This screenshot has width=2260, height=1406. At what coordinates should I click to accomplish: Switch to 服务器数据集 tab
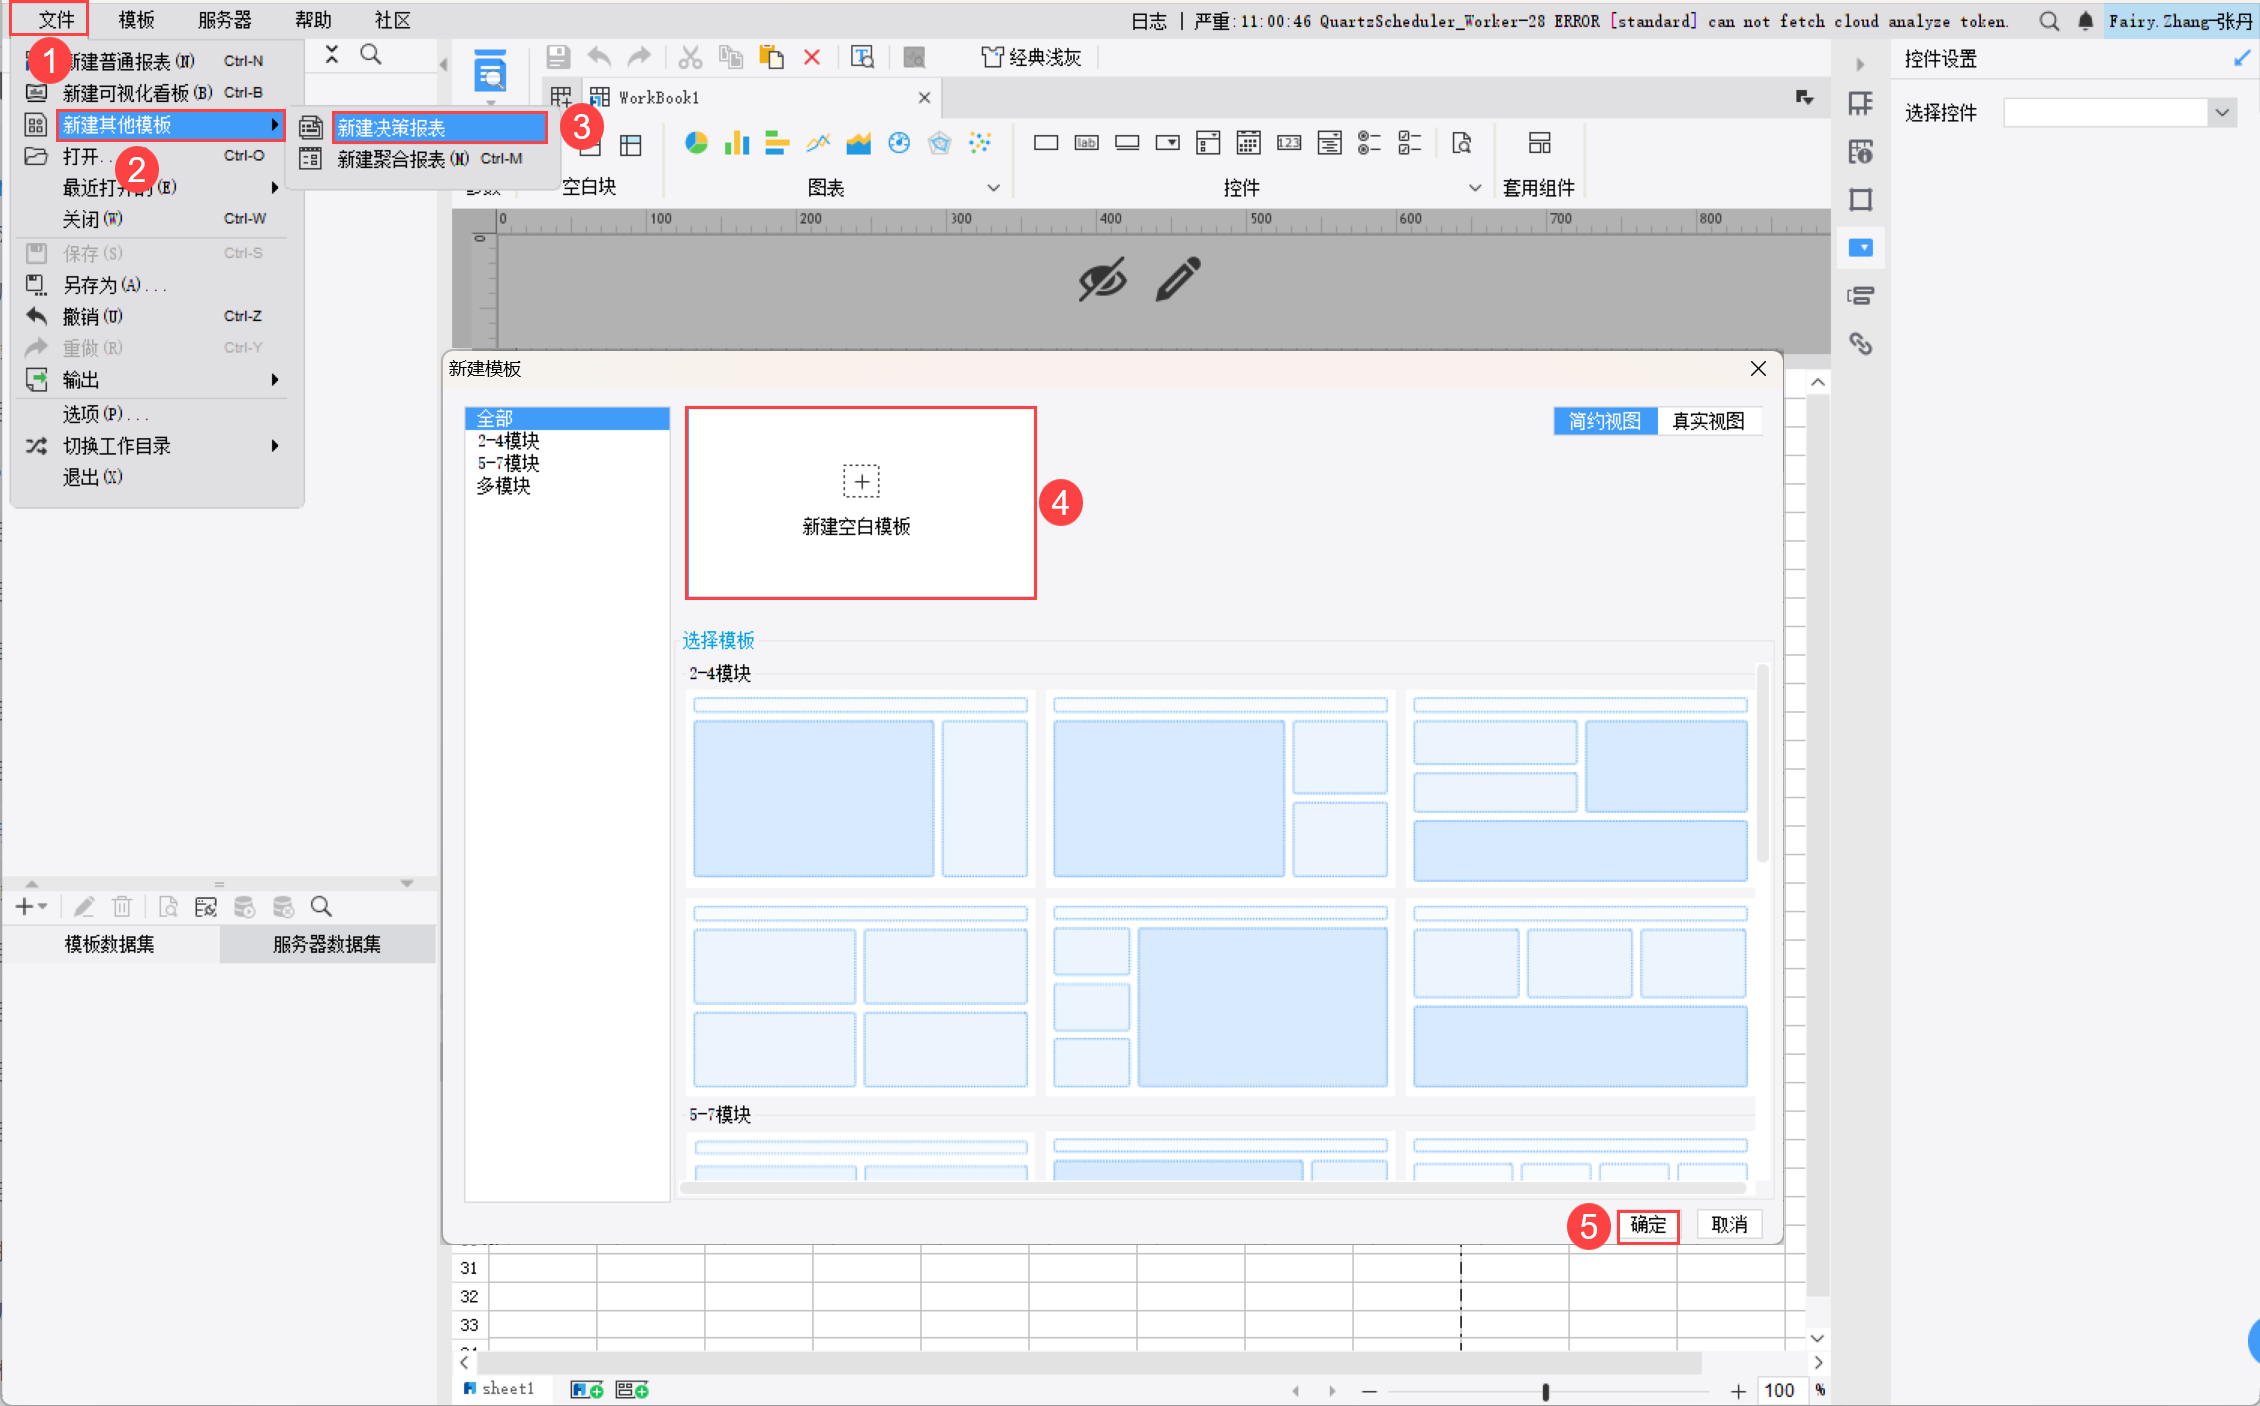pyautogui.click(x=327, y=944)
